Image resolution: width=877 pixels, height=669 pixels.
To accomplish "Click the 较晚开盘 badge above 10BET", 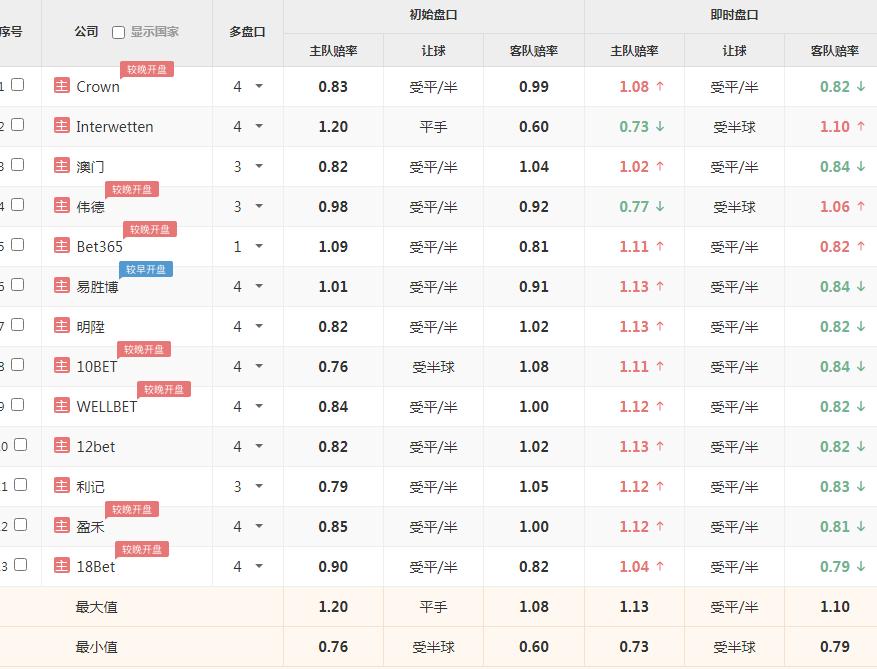I will coord(144,349).
